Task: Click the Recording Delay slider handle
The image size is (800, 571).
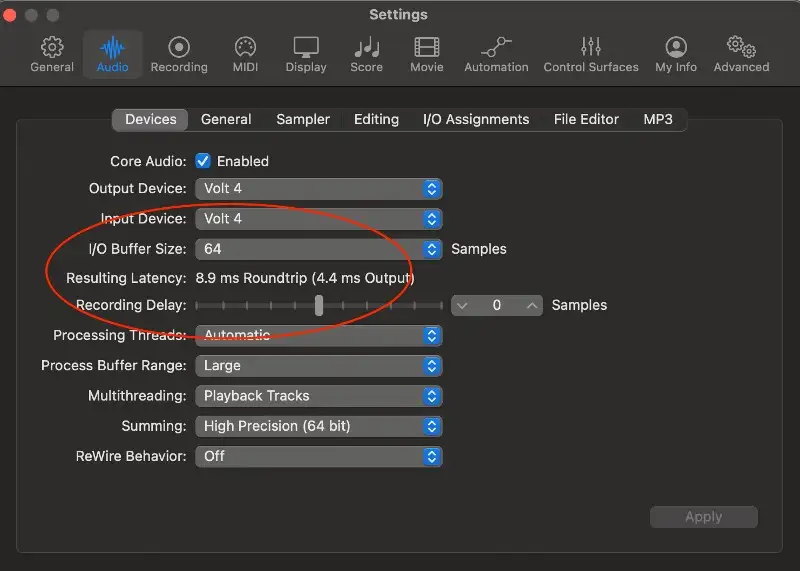Action: [x=319, y=305]
